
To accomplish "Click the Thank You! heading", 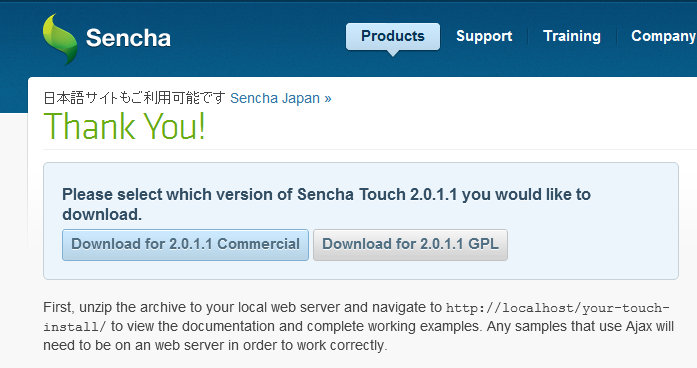I will point(124,126).
